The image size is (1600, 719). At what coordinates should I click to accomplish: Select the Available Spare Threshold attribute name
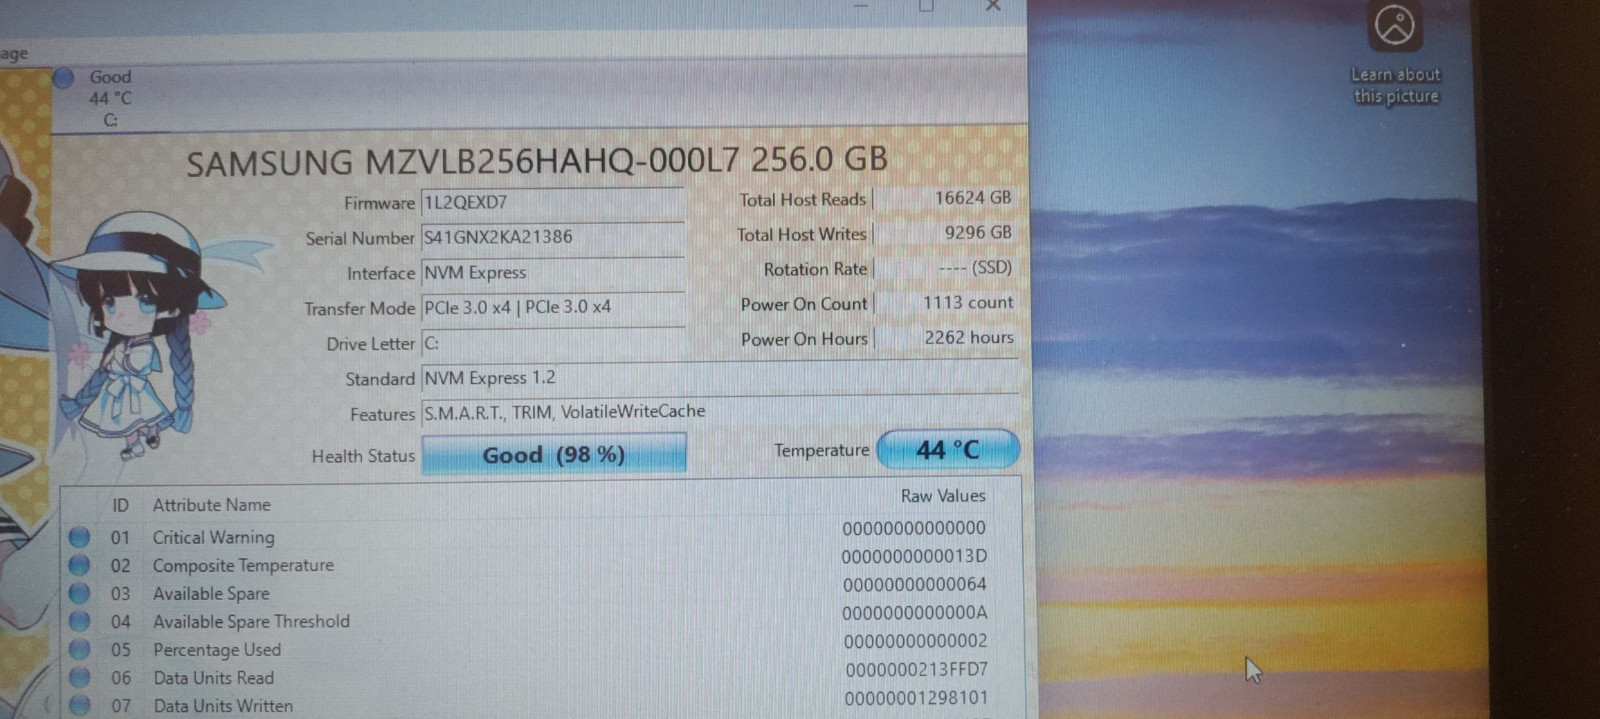(251, 621)
